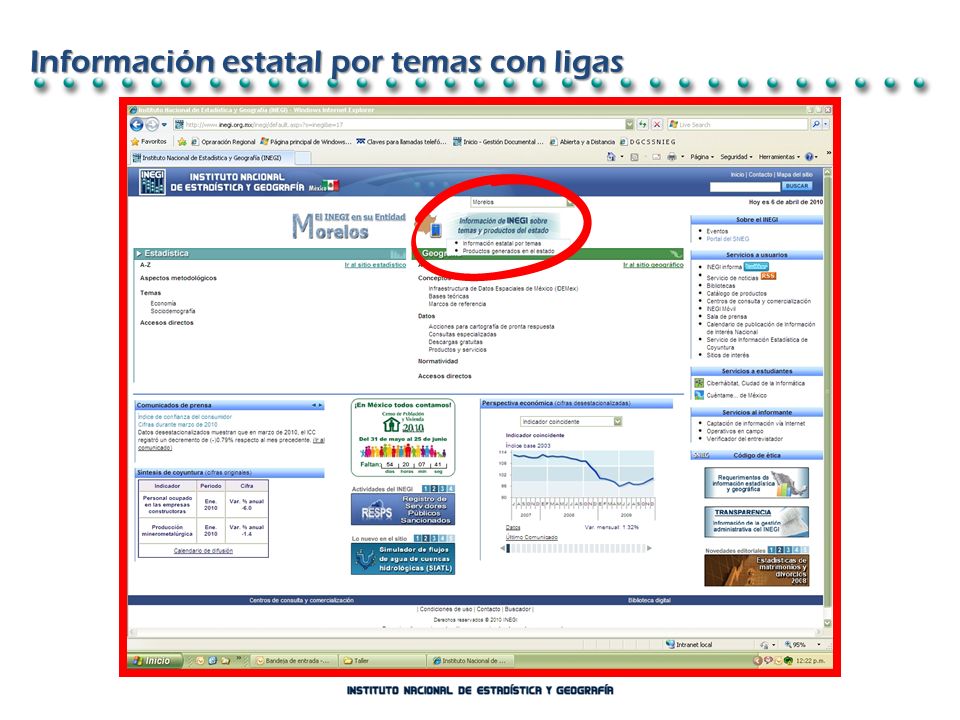The image size is (960, 720).
Task: Click the Live Search input box
Action: pyautogui.click(x=738, y=124)
